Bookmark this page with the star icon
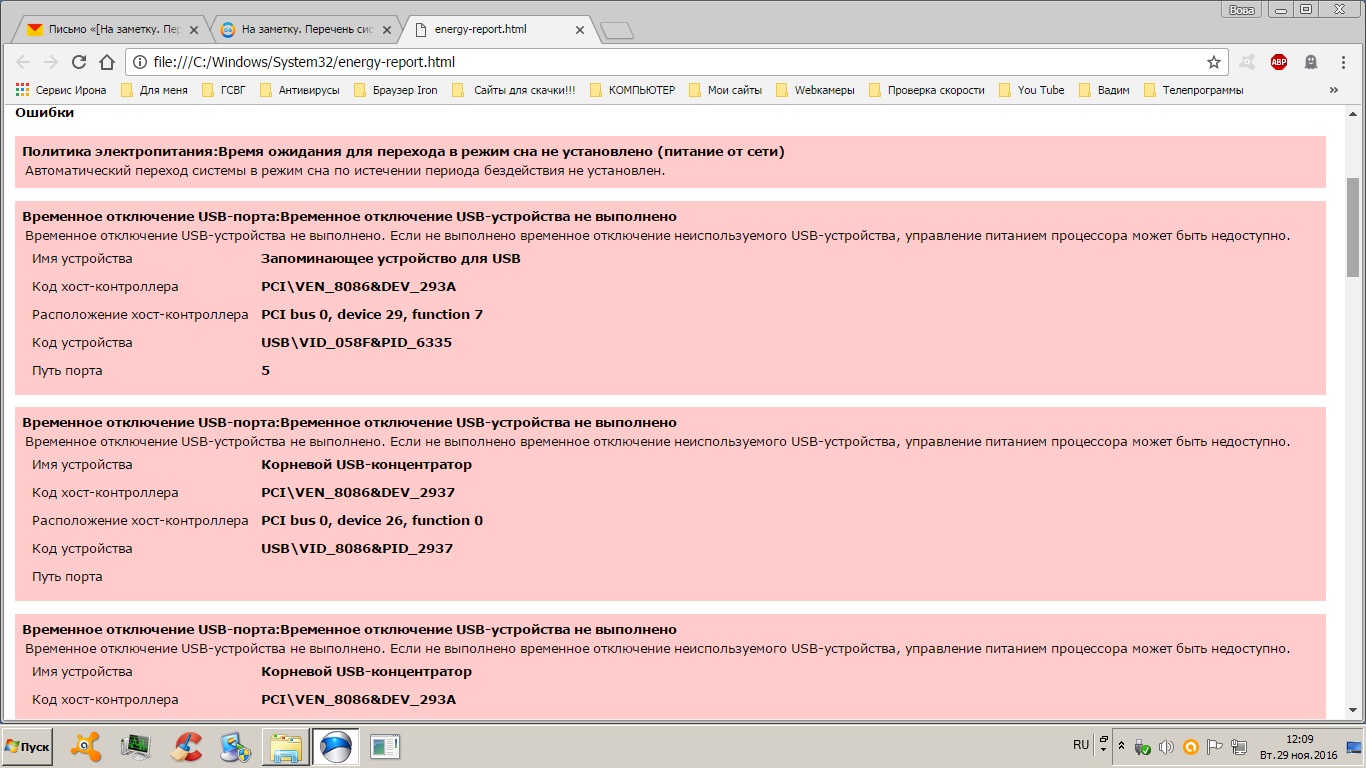 [x=1214, y=62]
